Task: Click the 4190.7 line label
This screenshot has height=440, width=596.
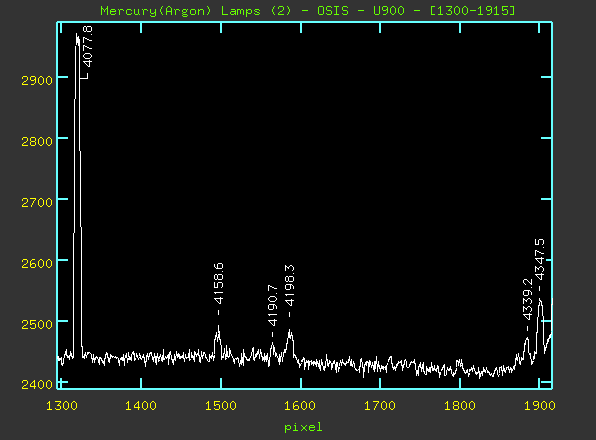Action: tap(273, 305)
